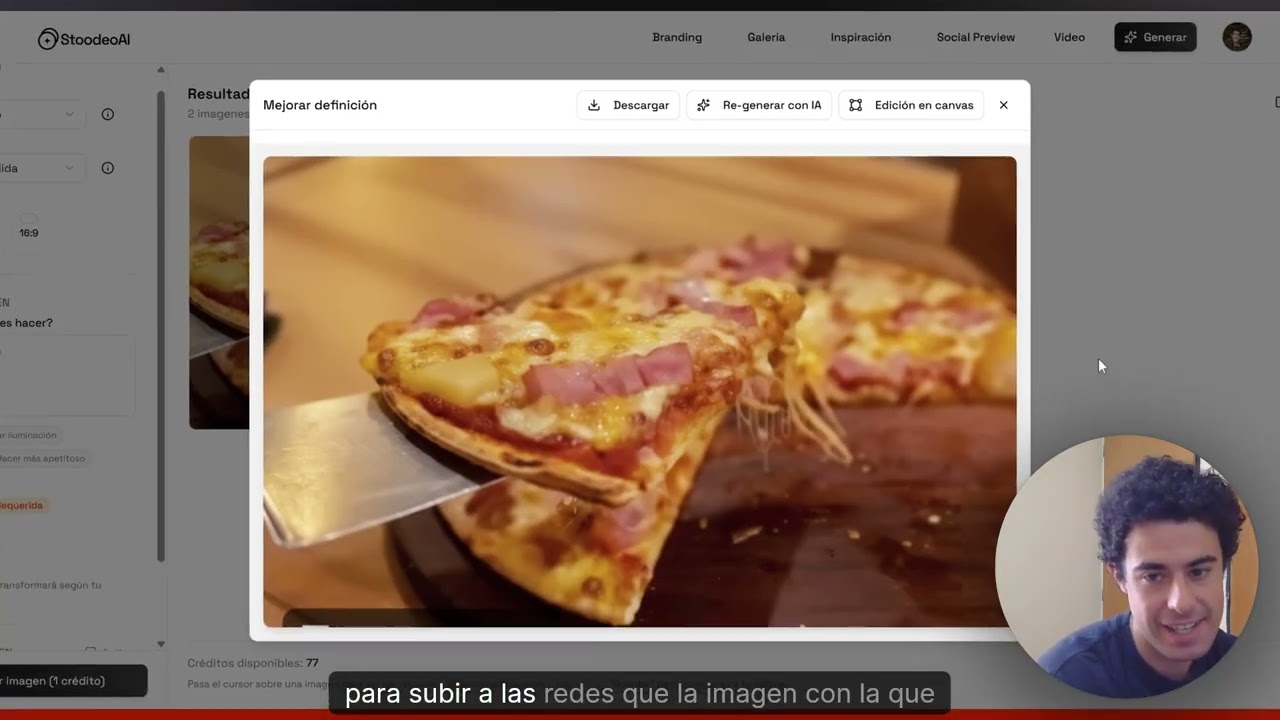Open the Branding menu item
This screenshot has height=720, width=1280.
coord(677,37)
